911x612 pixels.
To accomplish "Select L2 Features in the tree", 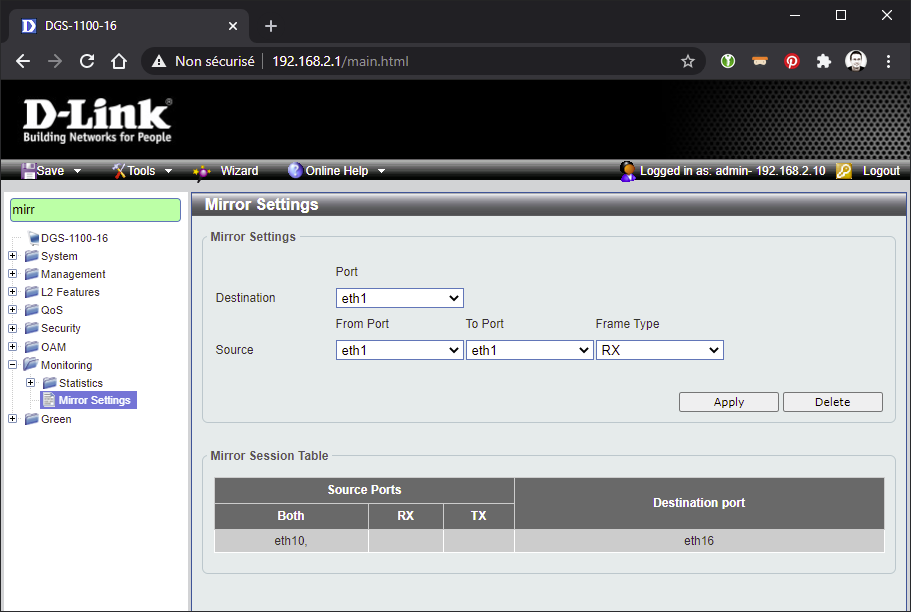I will pos(70,292).
